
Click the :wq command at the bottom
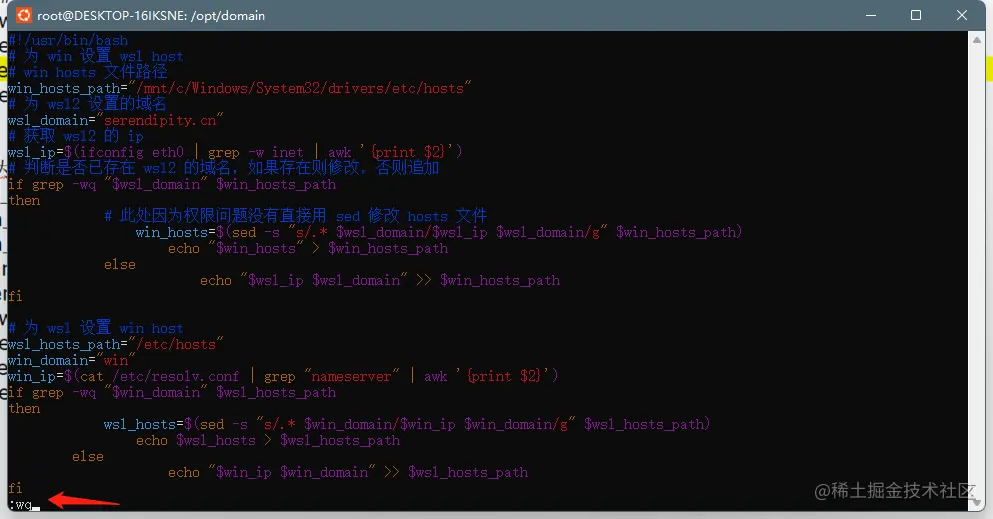[20, 504]
